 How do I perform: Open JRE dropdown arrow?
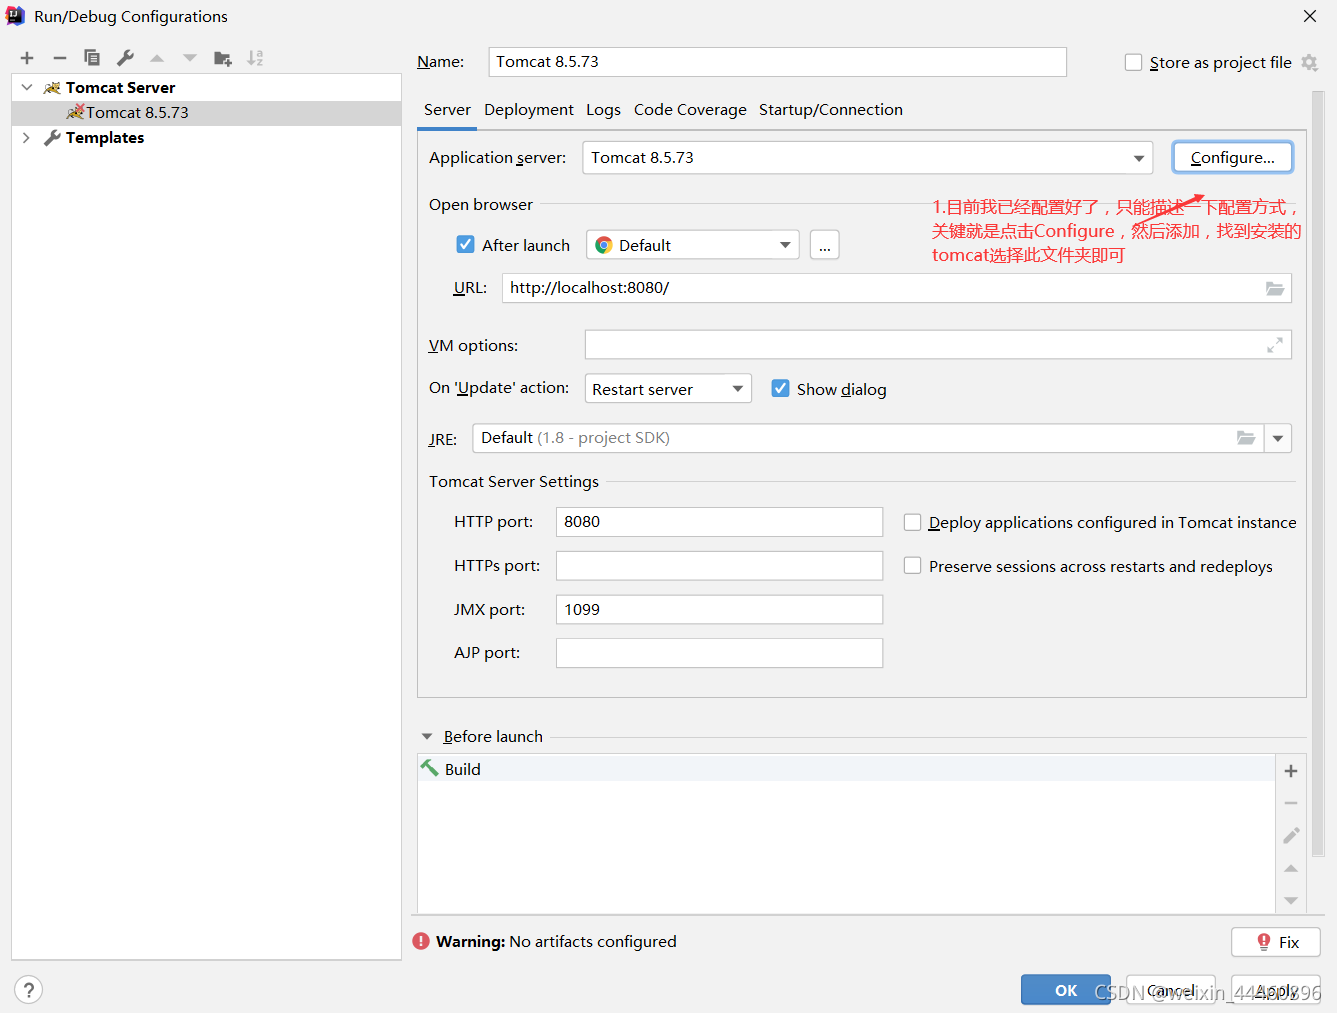coord(1278,438)
